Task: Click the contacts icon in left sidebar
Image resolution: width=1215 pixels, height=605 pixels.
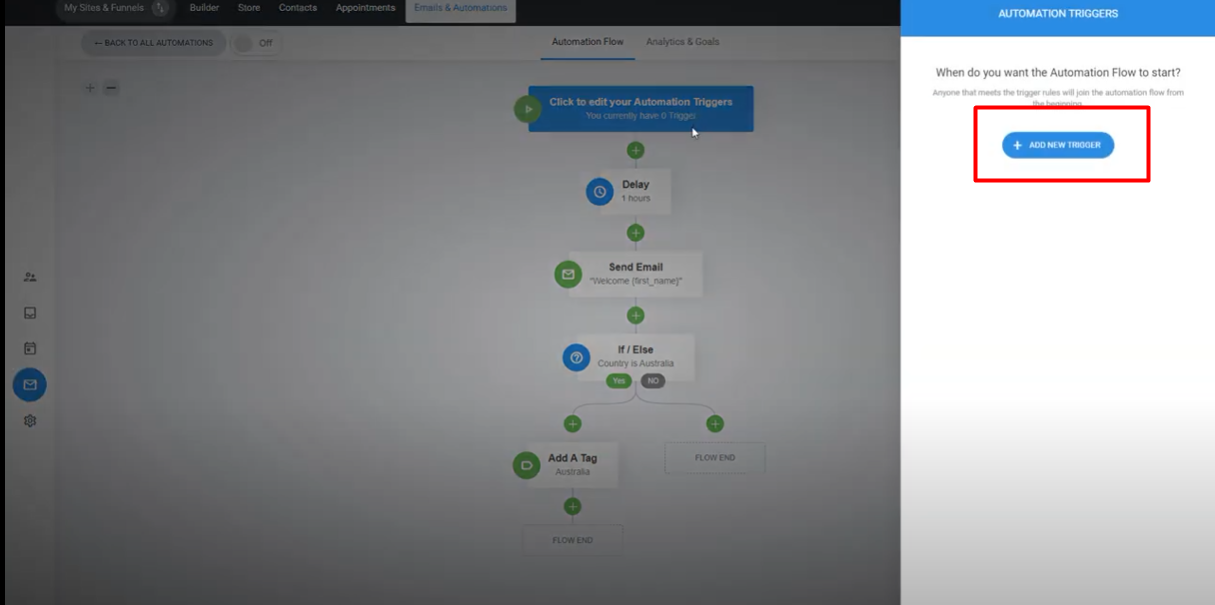Action: (x=30, y=277)
